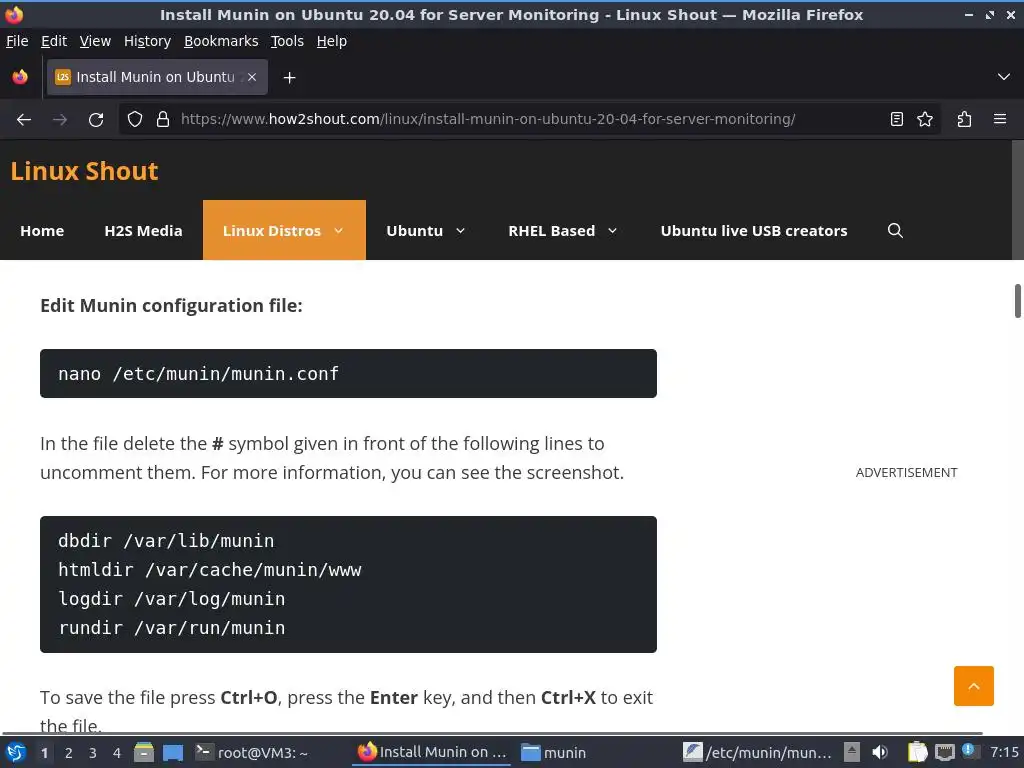Go back to the previous page
1024x768 pixels.
pos(24,120)
